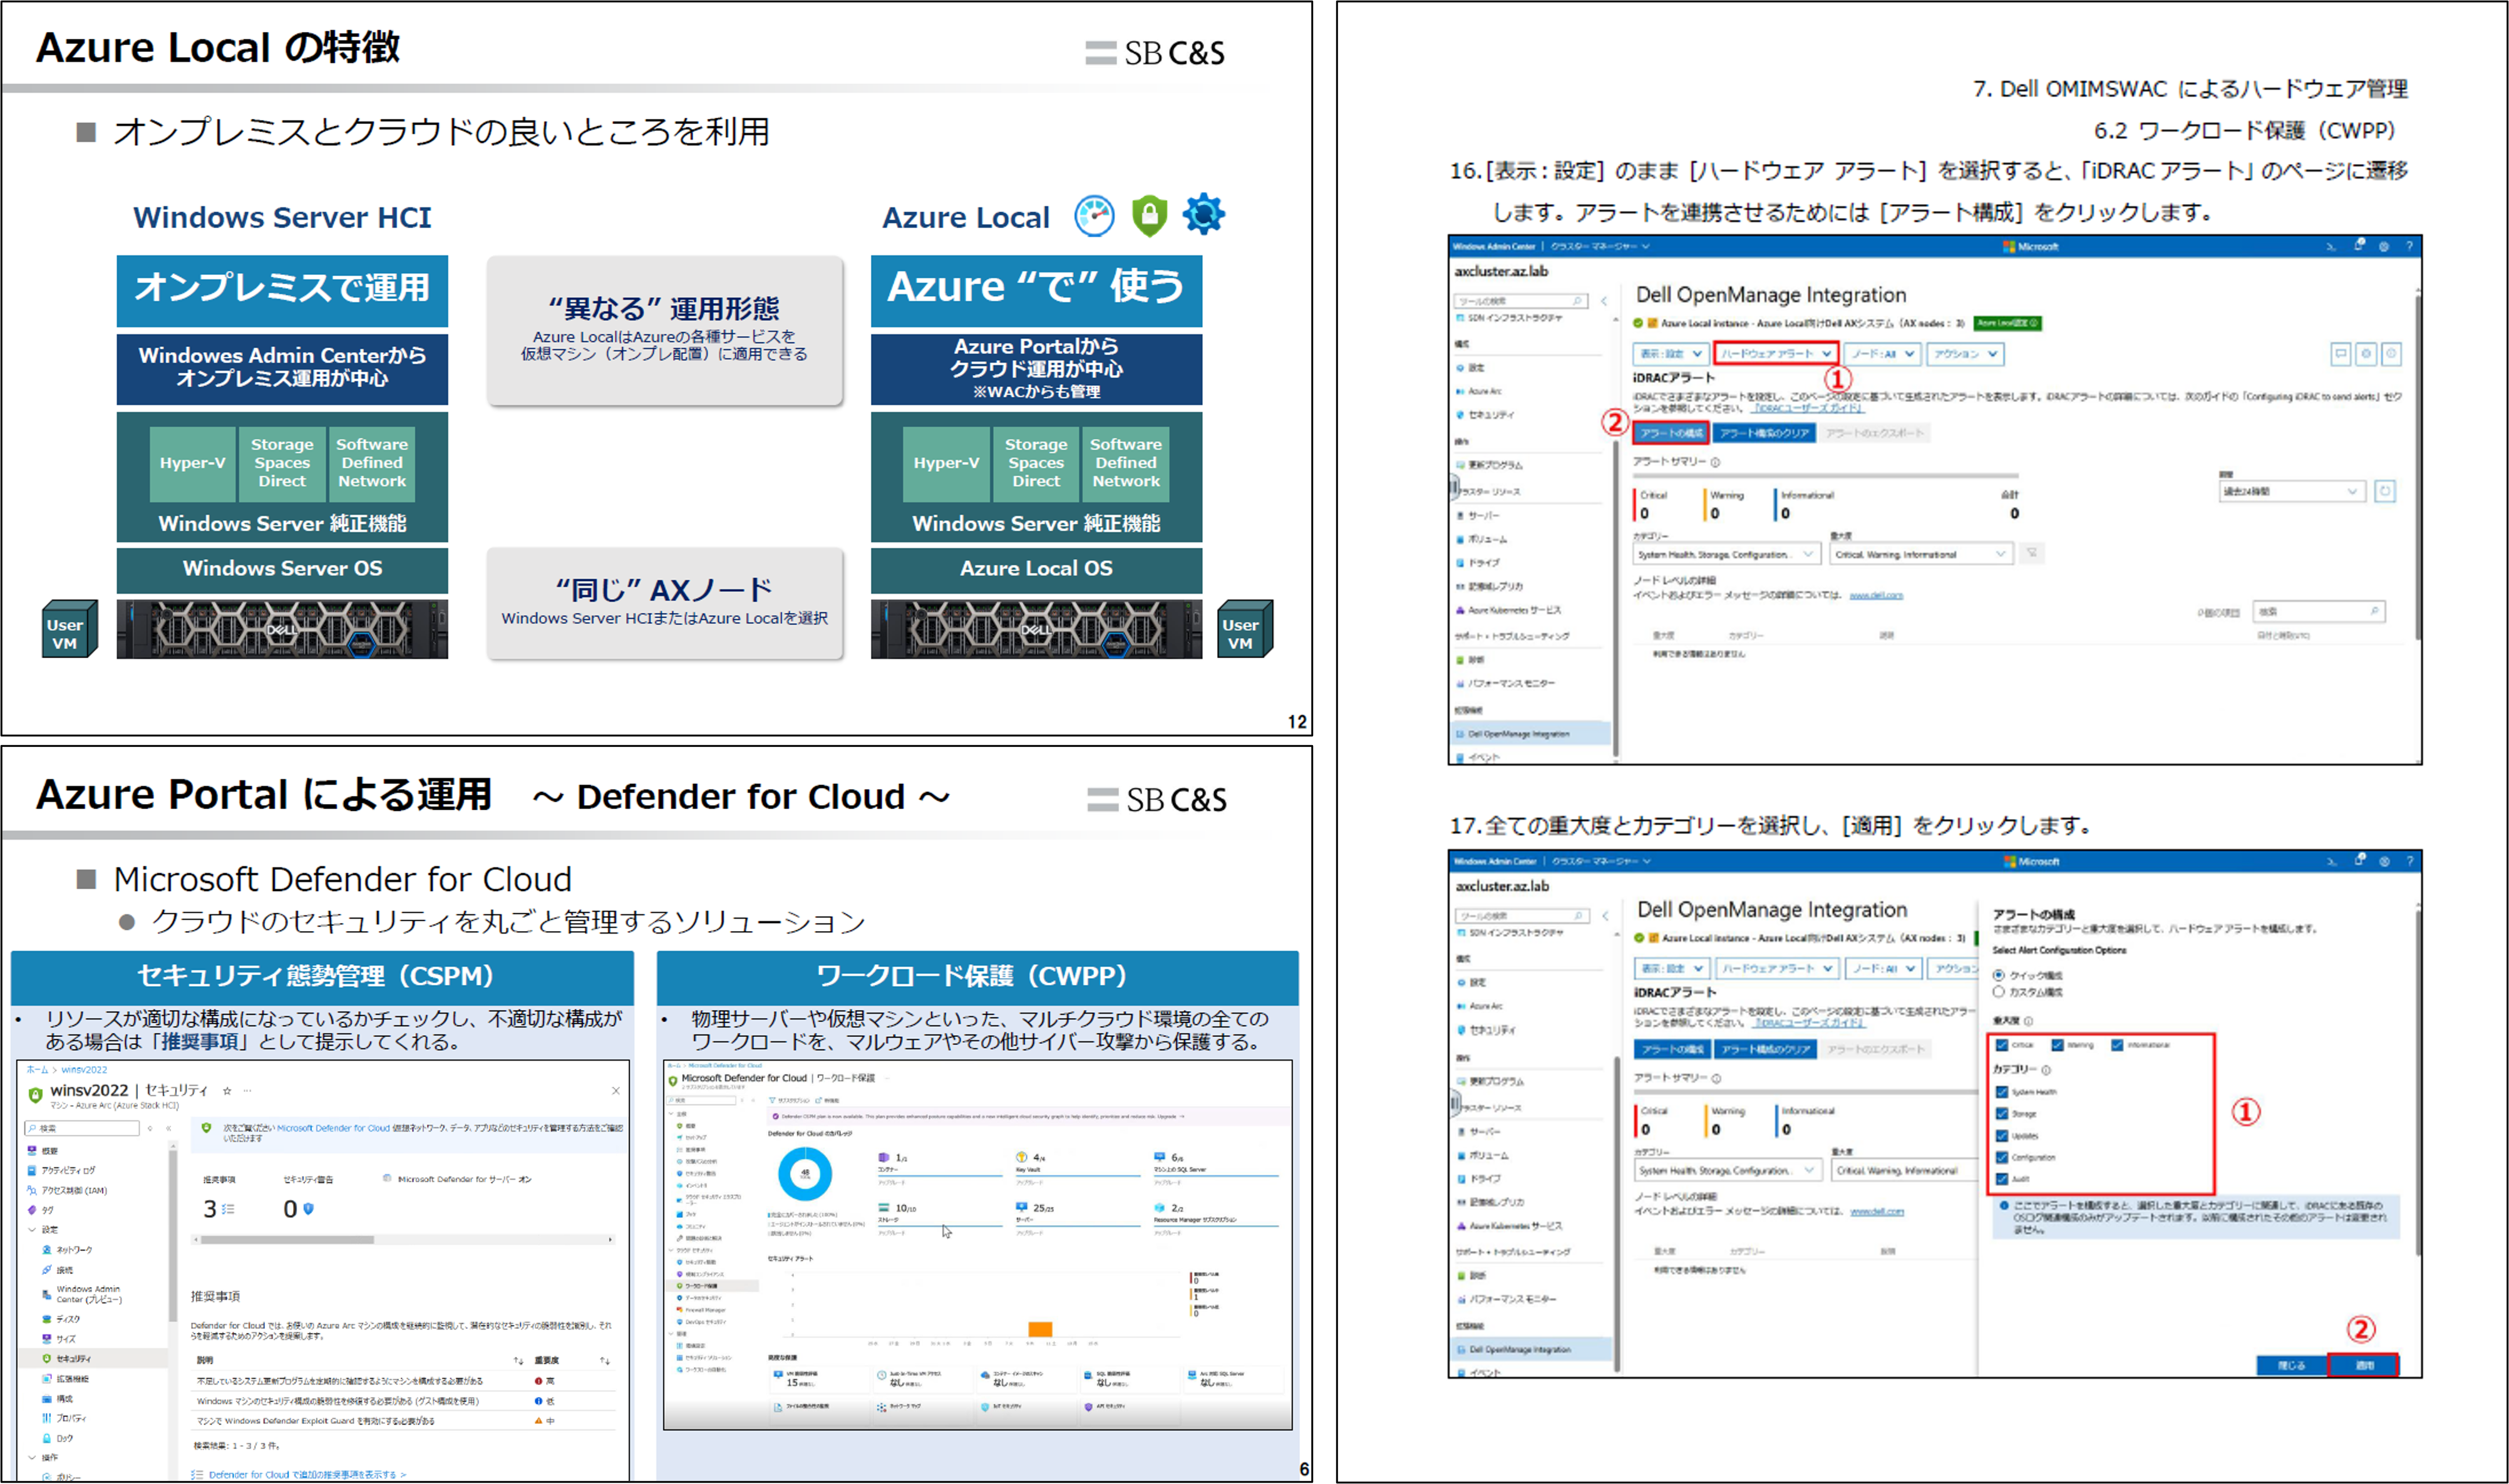
Task: Open ディスク in winsv2022 sidebar
Action: [x=61, y=1319]
